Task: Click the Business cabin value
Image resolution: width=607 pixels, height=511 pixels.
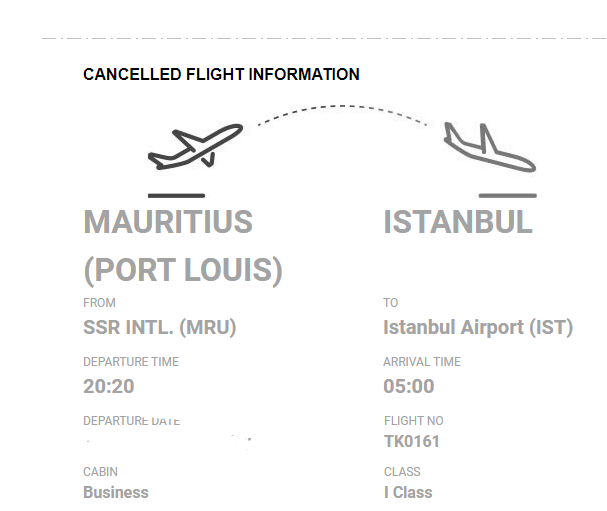Action: click(x=115, y=492)
